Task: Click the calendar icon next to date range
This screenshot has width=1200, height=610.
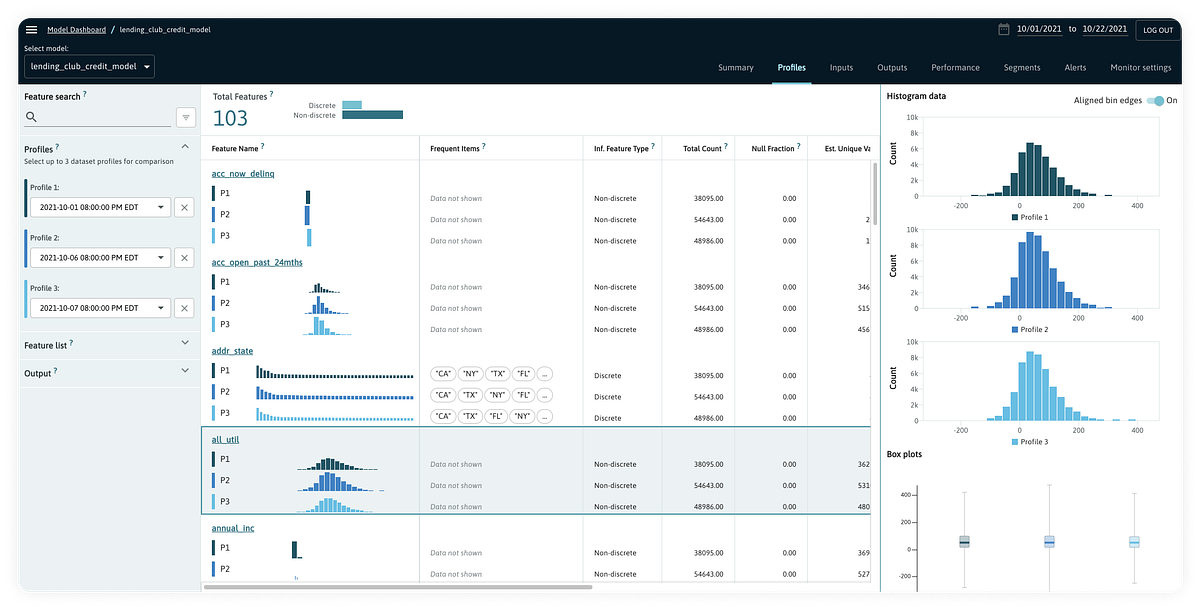Action: [1004, 29]
